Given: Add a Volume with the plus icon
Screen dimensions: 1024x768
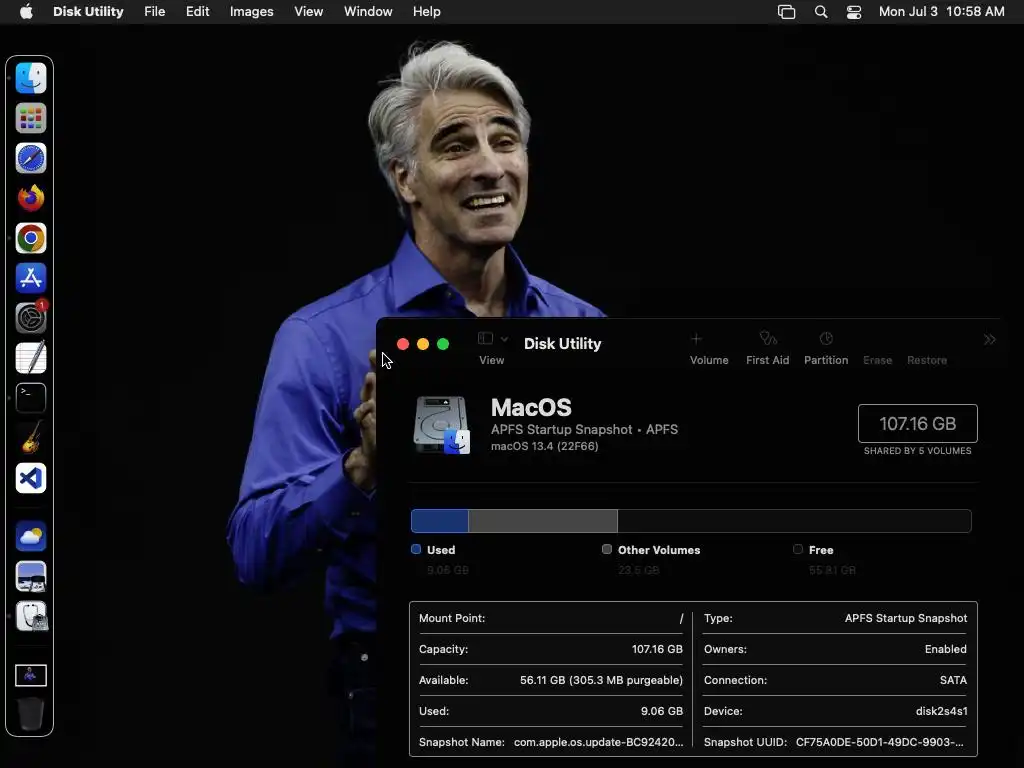Looking at the screenshot, I should 696,338.
